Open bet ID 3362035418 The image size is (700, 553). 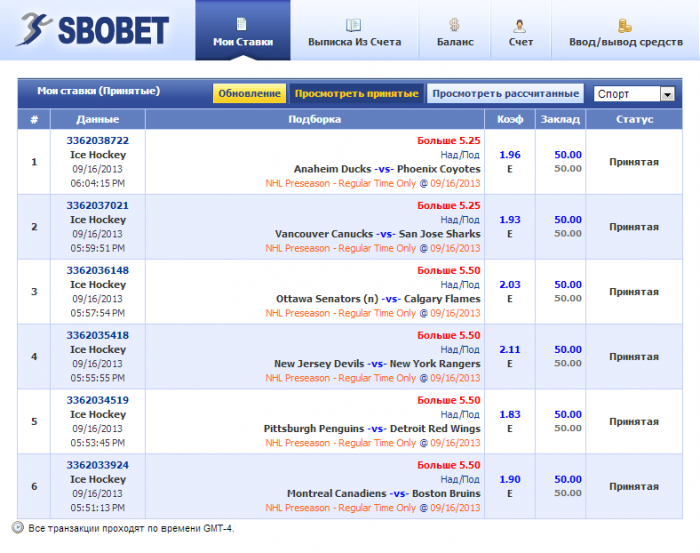pyautogui.click(x=98, y=335)
